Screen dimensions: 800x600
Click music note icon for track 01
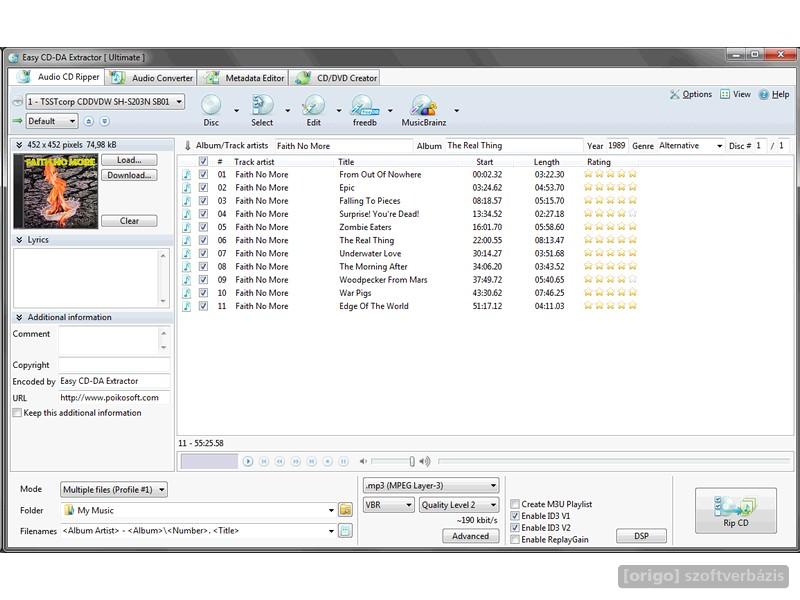click(x=187, y=174)
